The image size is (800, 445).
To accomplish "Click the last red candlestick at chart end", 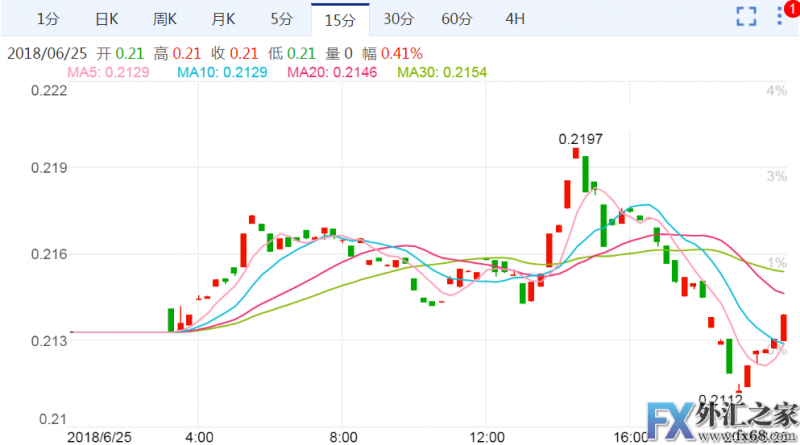I will pyautogui.click(x=783, y=328).
